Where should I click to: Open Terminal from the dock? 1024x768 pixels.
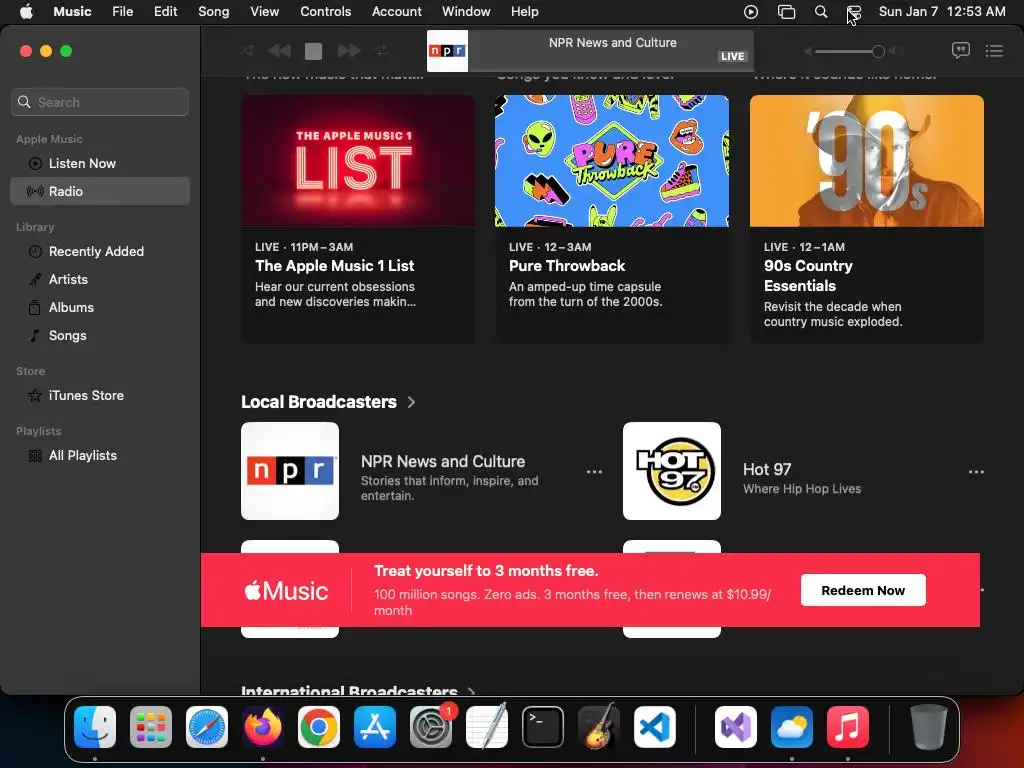pyautogui.click(x=543, y=727)
